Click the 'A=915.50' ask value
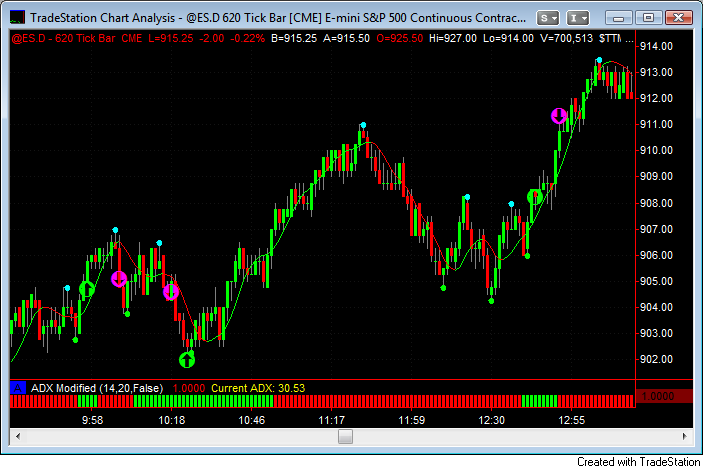Image resolution: width=703 pixels, height=468 pixels. pos(347,39)
